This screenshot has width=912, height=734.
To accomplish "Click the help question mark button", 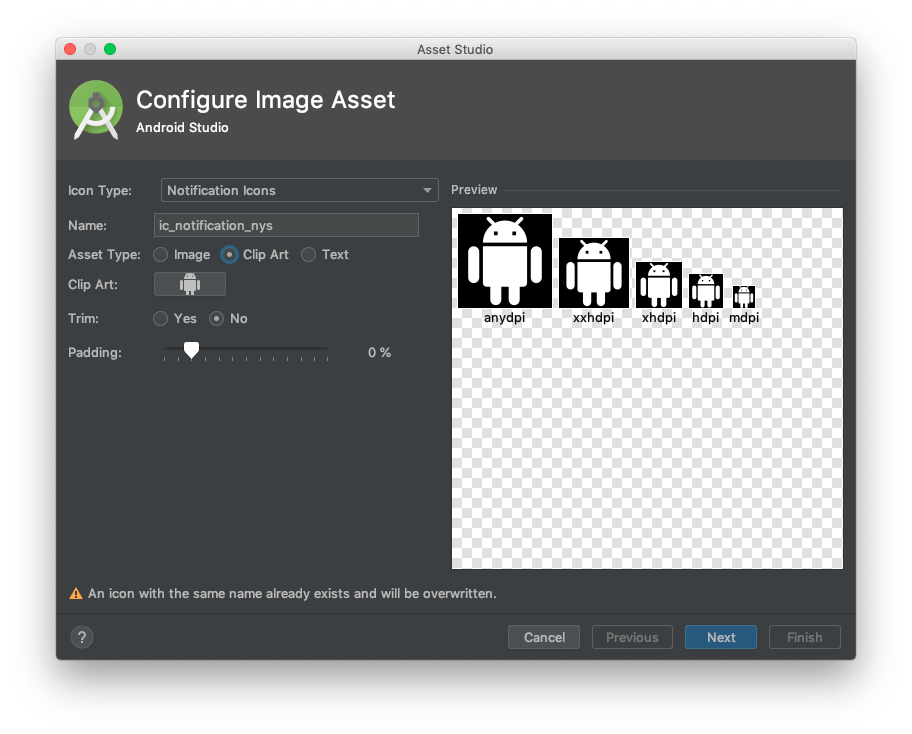I will pyautogui.click(x=82, y=637).
